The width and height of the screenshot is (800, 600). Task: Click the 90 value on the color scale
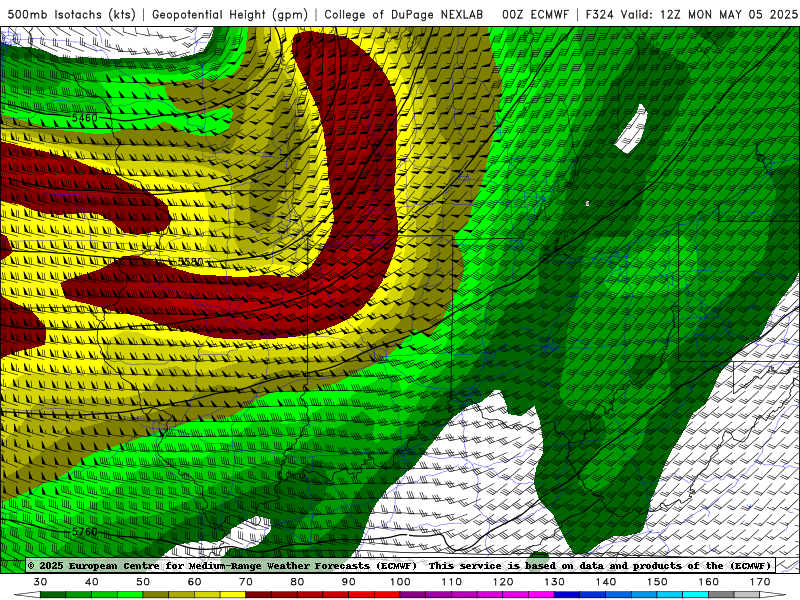point(349,582)
